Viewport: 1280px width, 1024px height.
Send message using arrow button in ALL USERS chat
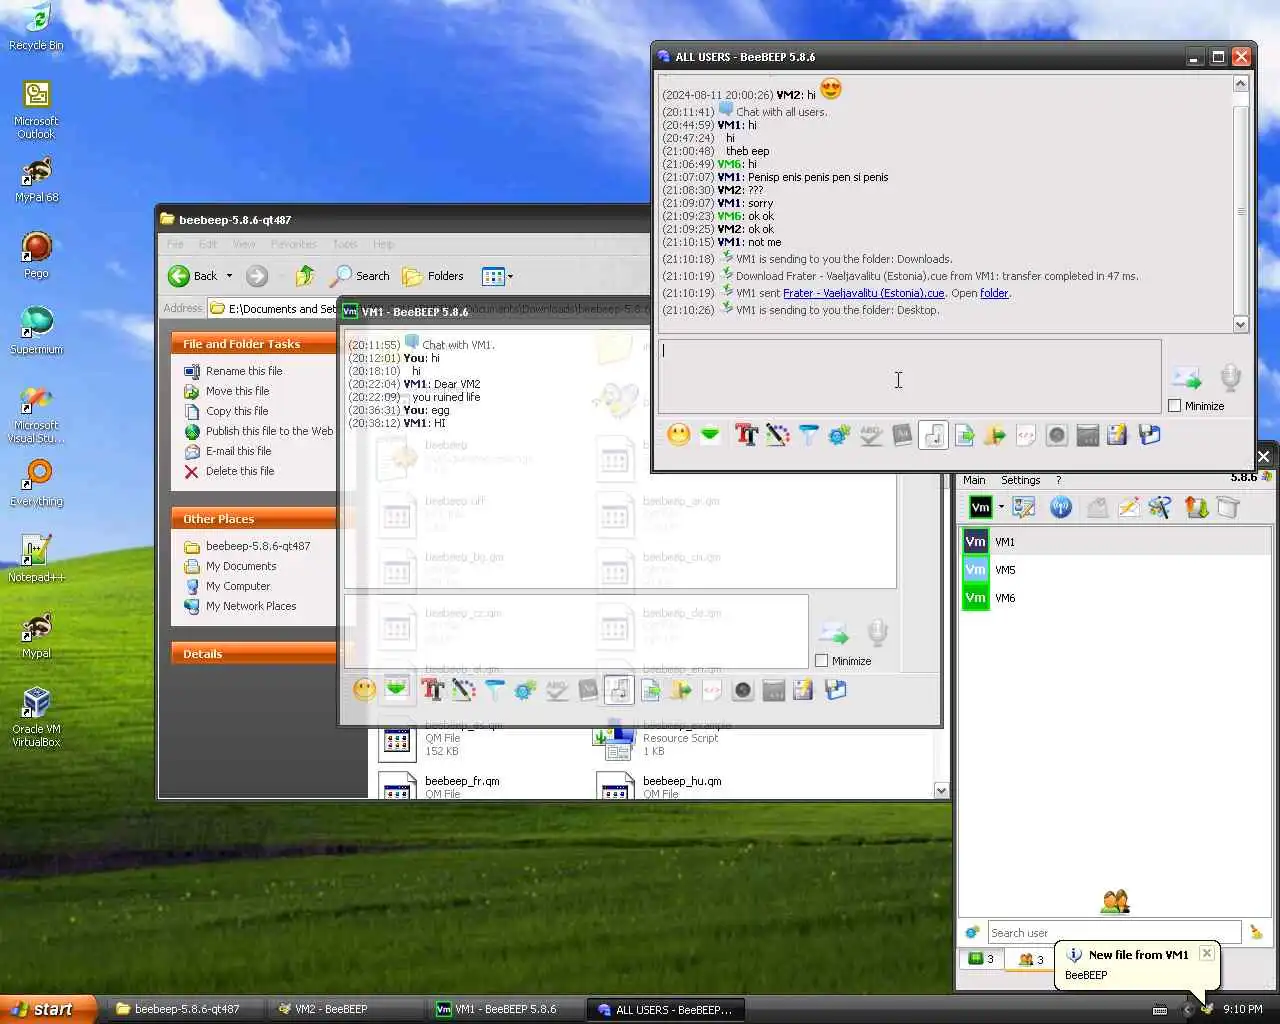click(1187, 378)
